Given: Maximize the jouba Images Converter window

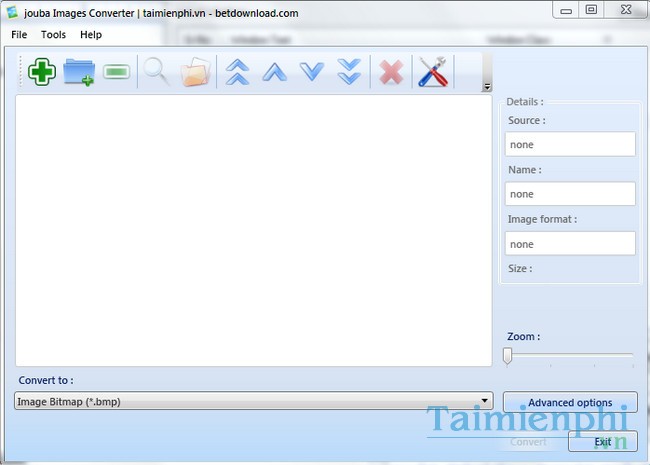Looking at the screenshot, I should point(591,10).
